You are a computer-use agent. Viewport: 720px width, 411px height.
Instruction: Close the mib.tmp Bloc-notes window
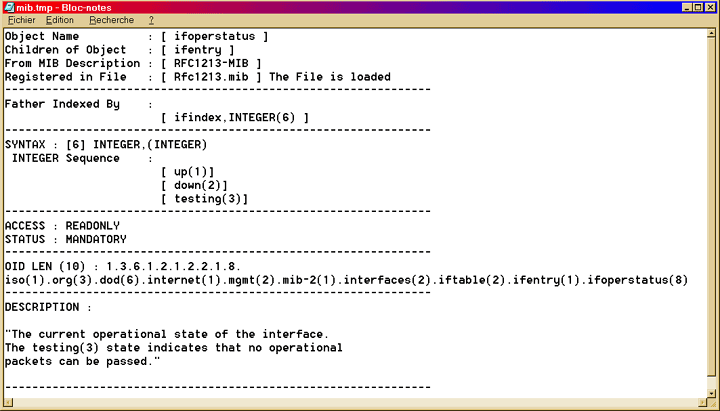(711, 6)
